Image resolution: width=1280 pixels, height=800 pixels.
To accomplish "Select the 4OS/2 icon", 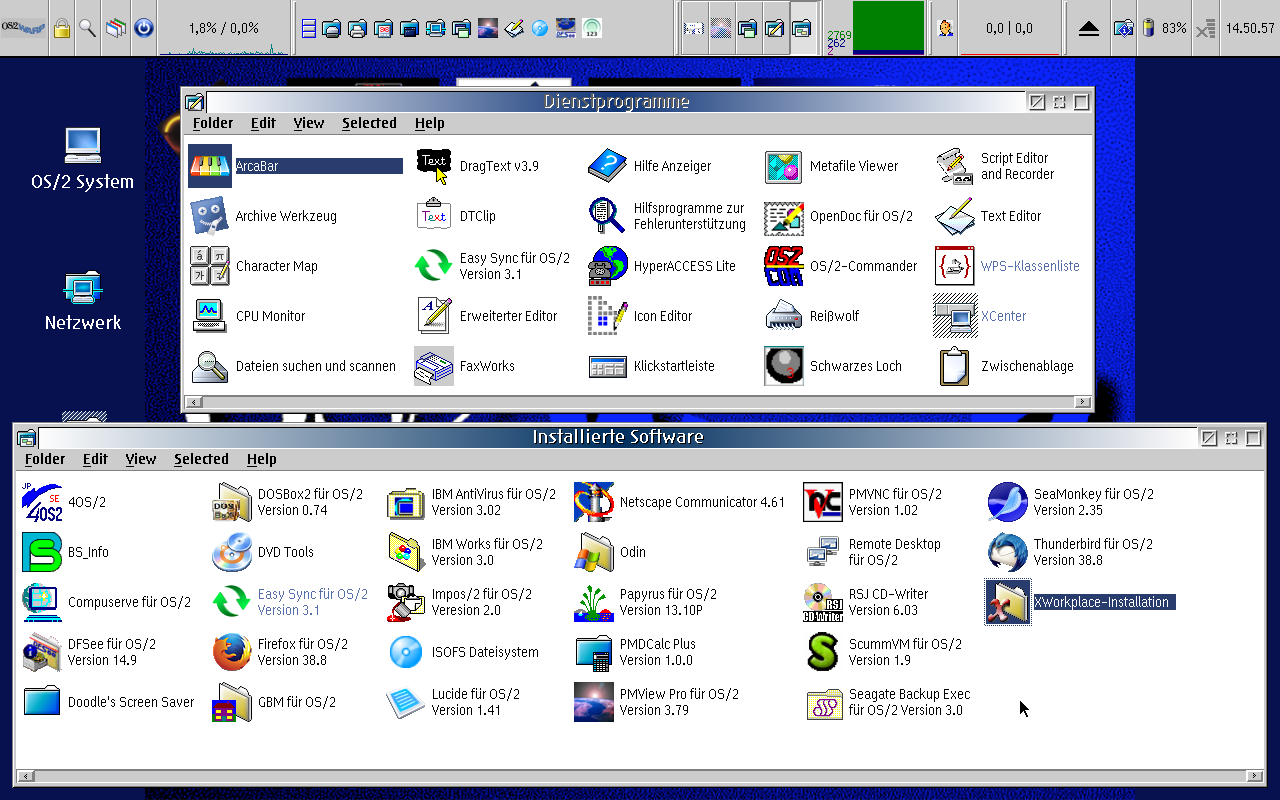I will coord(42,502).
